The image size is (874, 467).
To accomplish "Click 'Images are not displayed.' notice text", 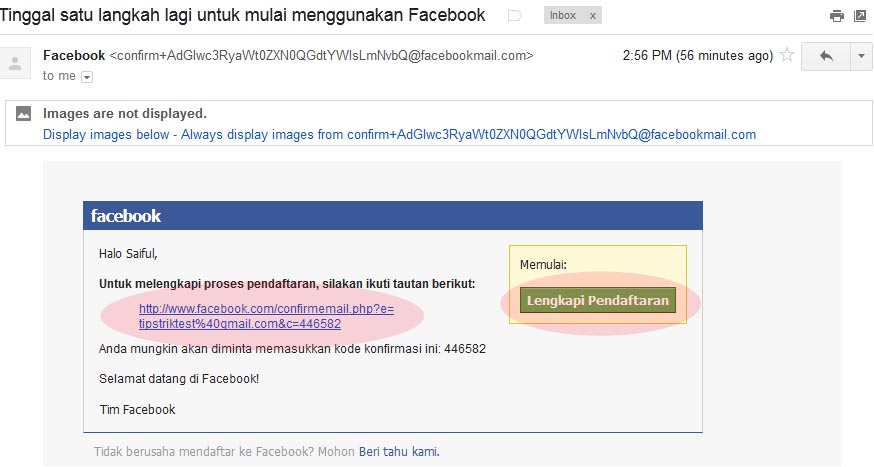I will 125,113.
